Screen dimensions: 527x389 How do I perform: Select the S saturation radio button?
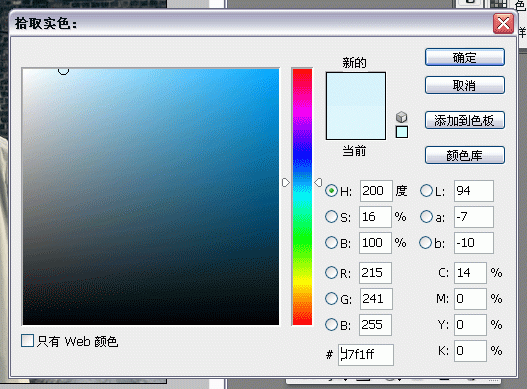(x=331, y=217)
